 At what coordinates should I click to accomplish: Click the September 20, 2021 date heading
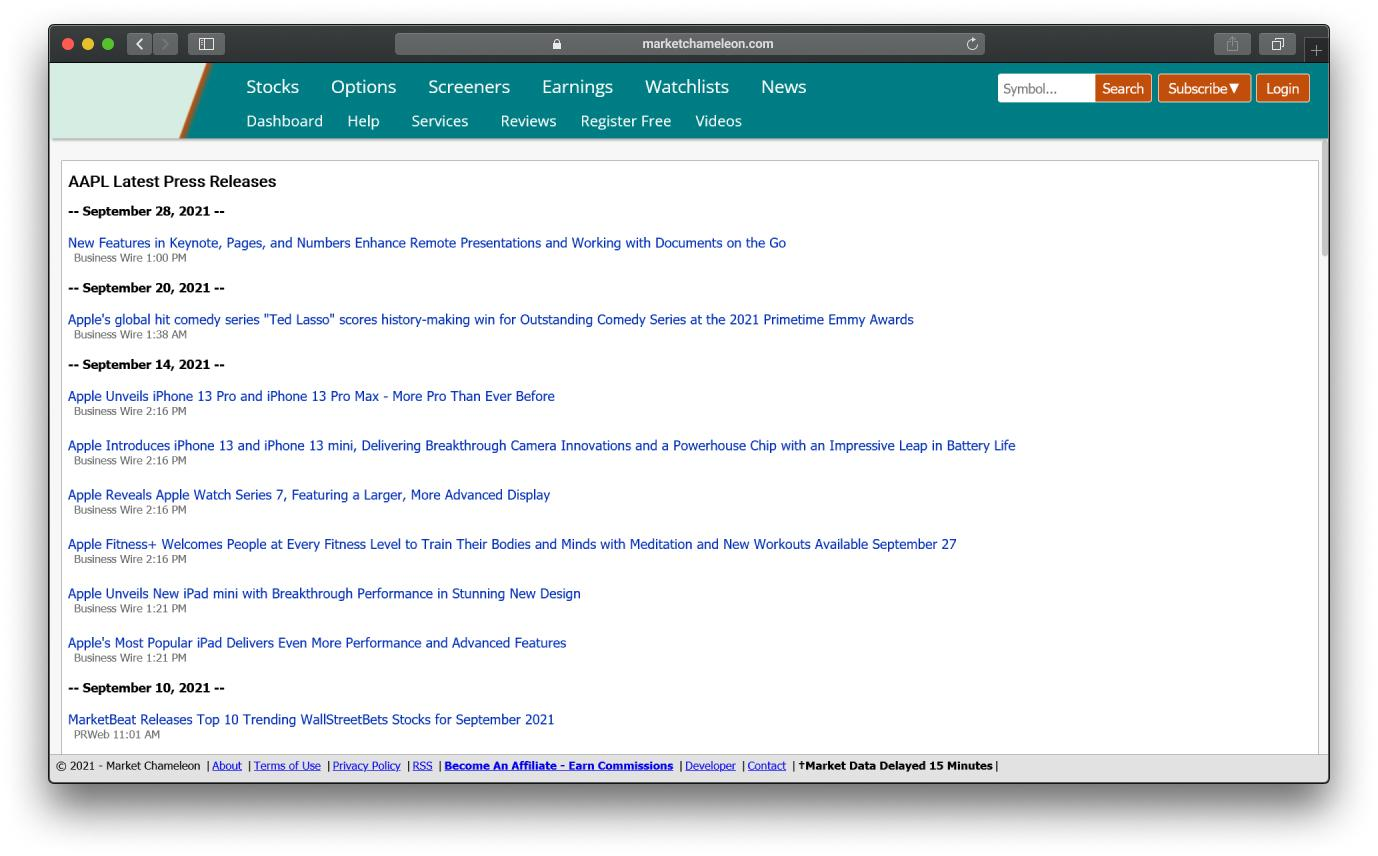pyautogui.click(x=146, y=288)
